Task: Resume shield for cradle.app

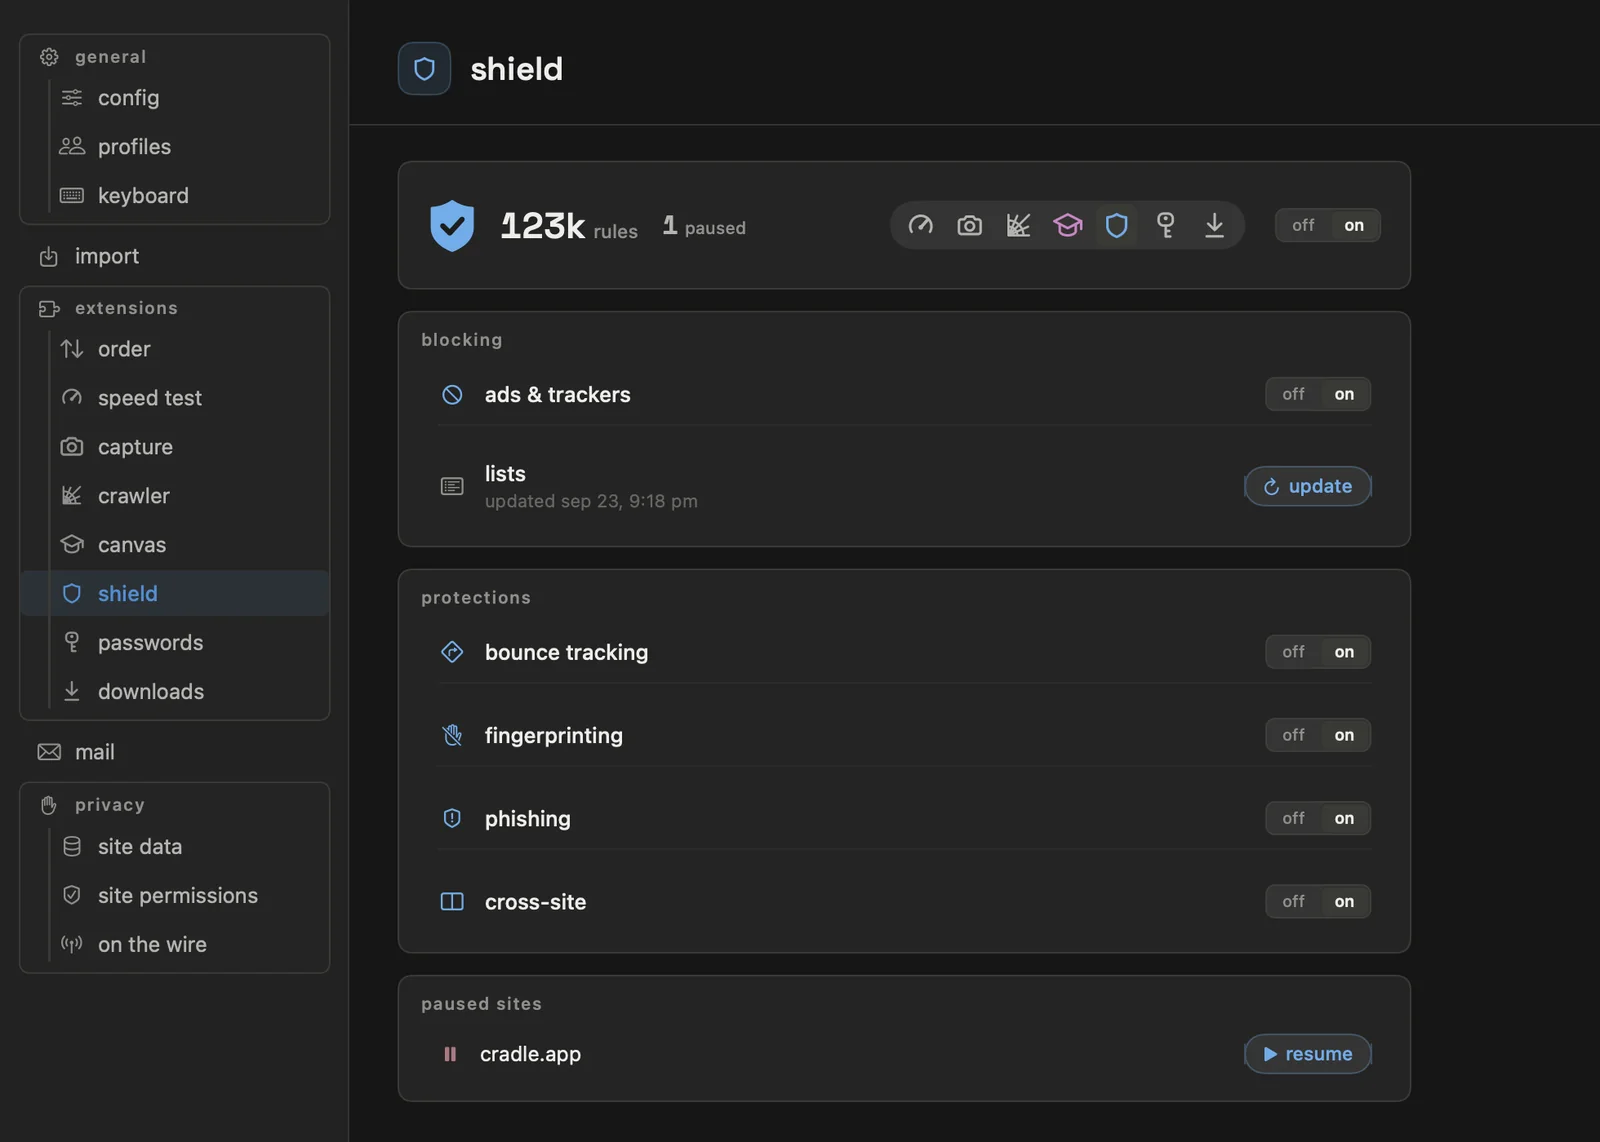Action: [1308, 1054]
